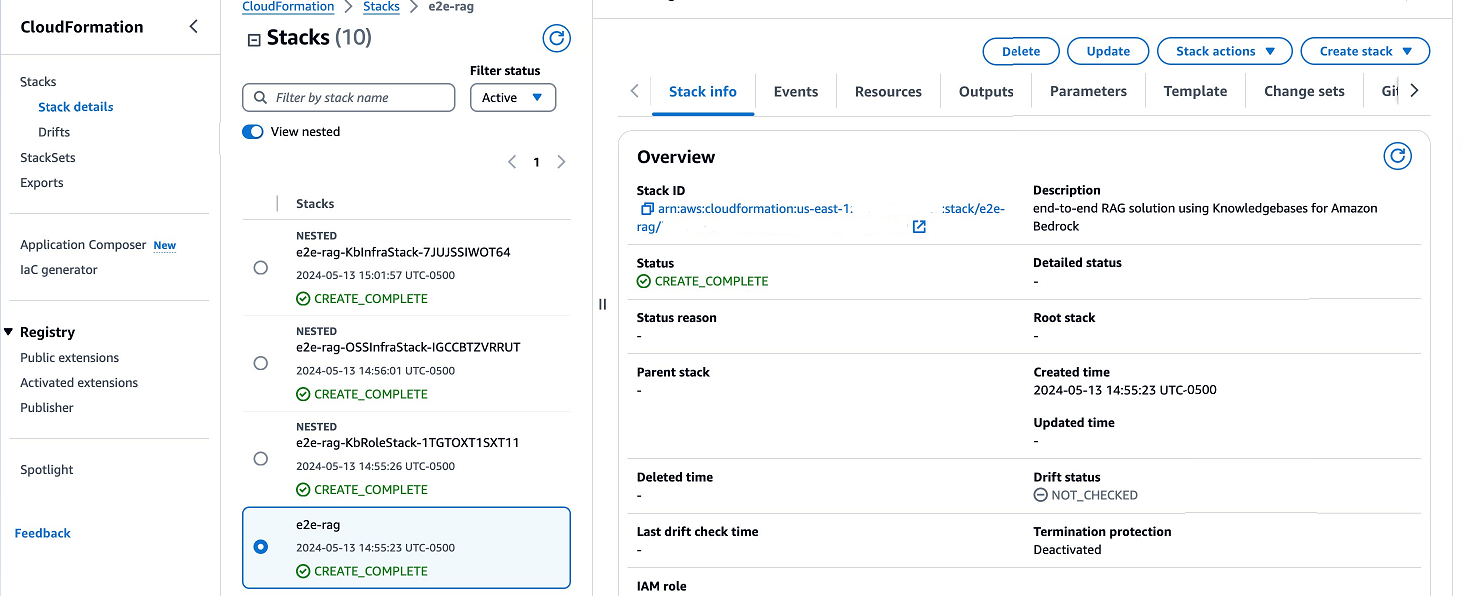The height and width of the screenshot is (596, 1463).
Task: Click the e2e-rag-OSSInfraStack-IGCCBTZVRRUT stack name
Action: click(408, 347)
